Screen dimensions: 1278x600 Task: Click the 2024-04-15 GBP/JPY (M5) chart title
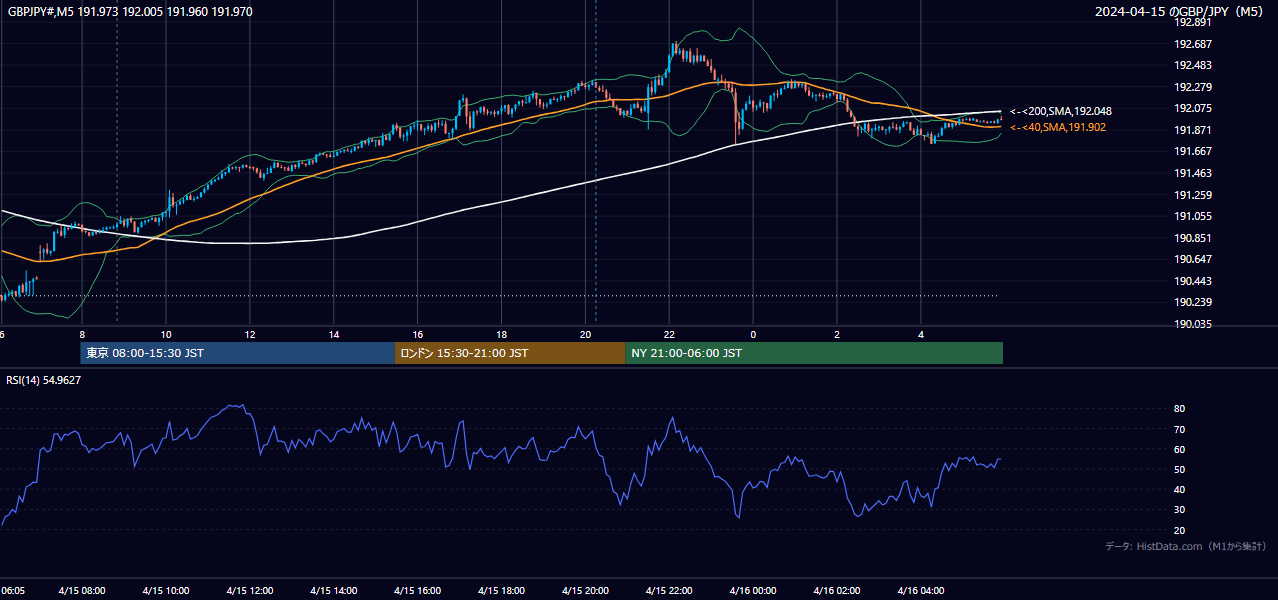click(x=1179, y=12)
